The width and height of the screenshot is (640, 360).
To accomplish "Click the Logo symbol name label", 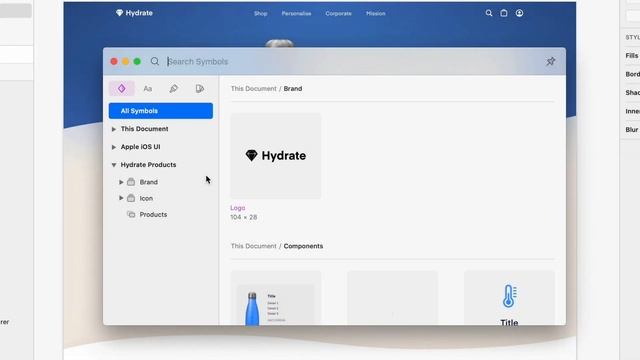I will pos(238,208).
